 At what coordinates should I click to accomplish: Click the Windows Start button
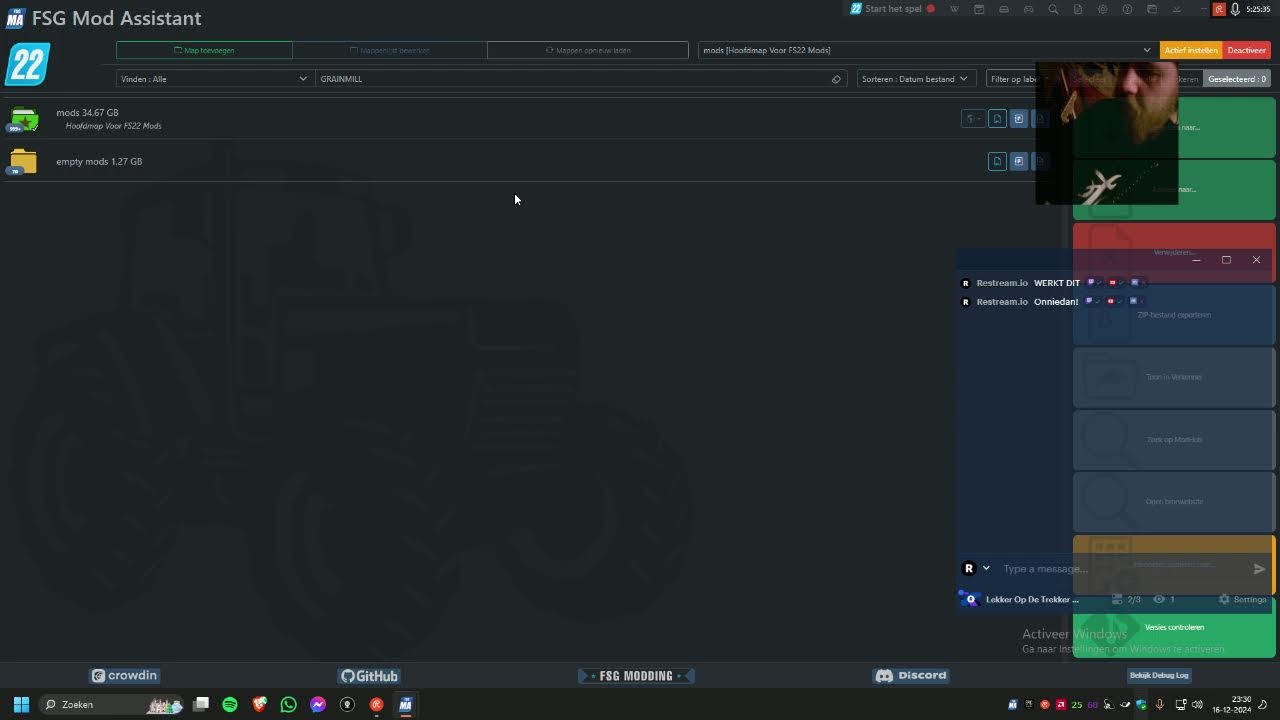21,705
